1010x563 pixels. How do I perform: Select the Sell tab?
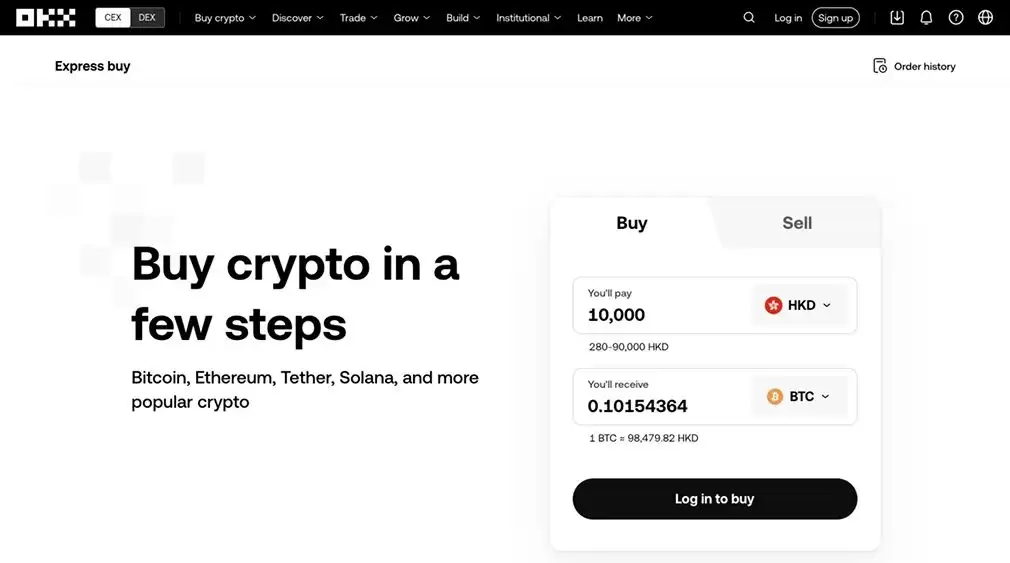797,223
